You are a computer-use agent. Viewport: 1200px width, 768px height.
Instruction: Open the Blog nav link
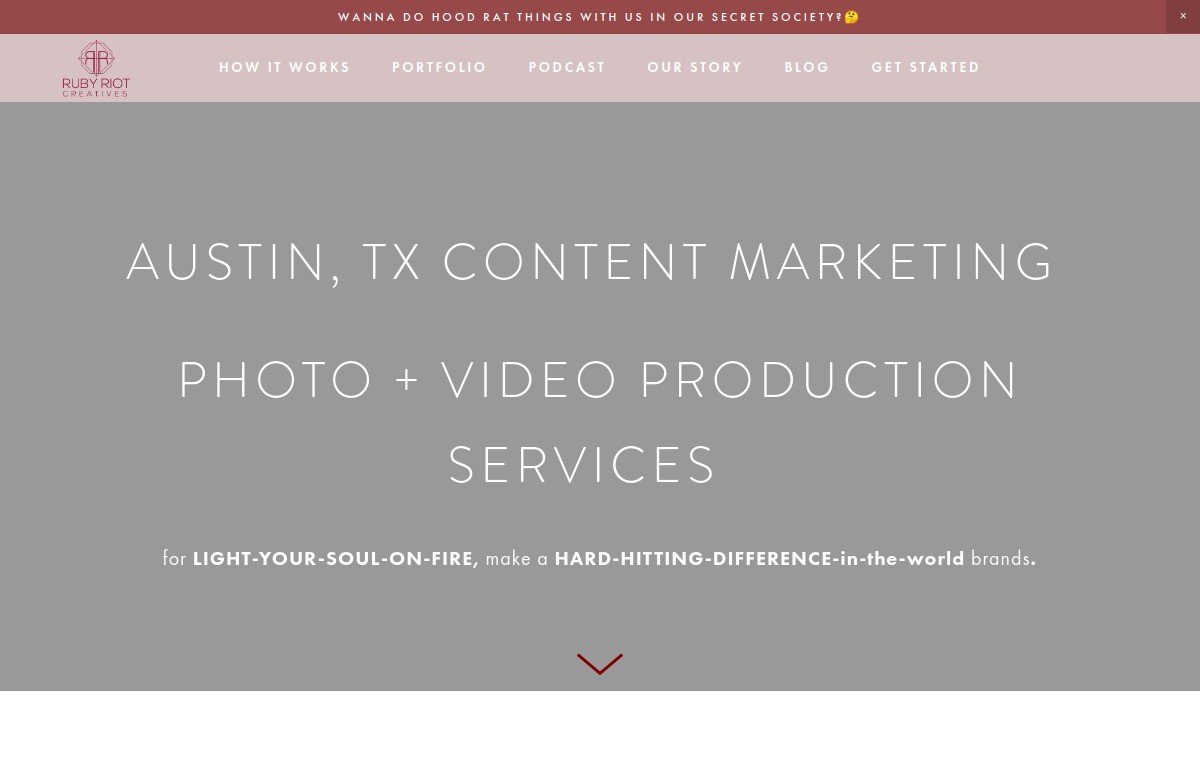807,67
